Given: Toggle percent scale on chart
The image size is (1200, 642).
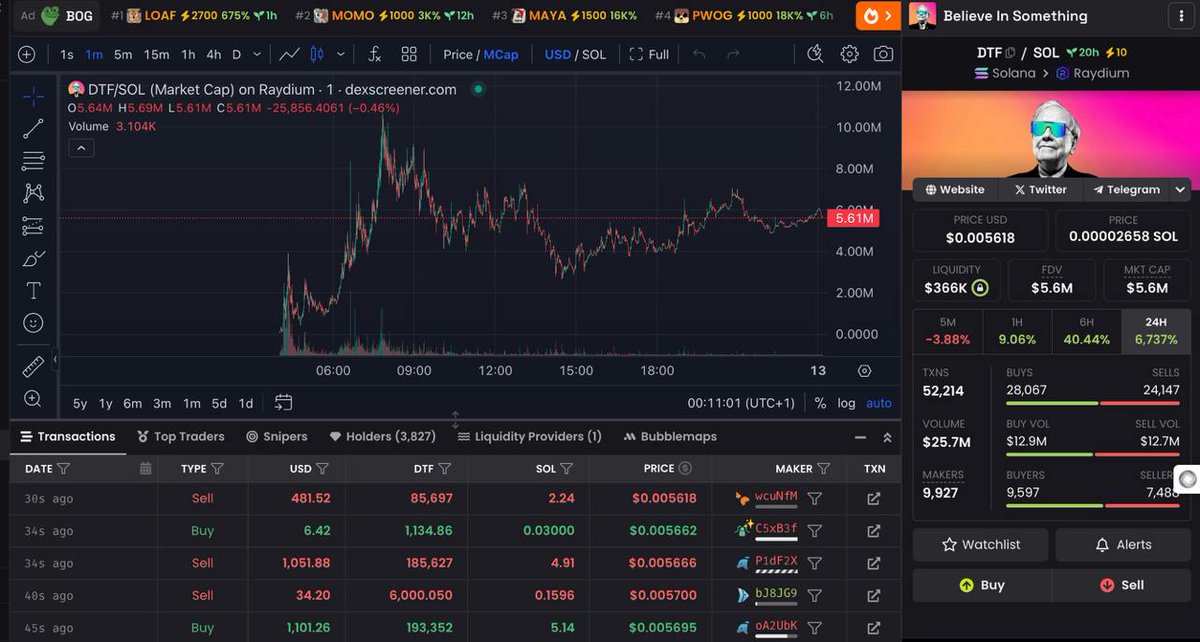Looking at the screenshot, I should point(820,403).
